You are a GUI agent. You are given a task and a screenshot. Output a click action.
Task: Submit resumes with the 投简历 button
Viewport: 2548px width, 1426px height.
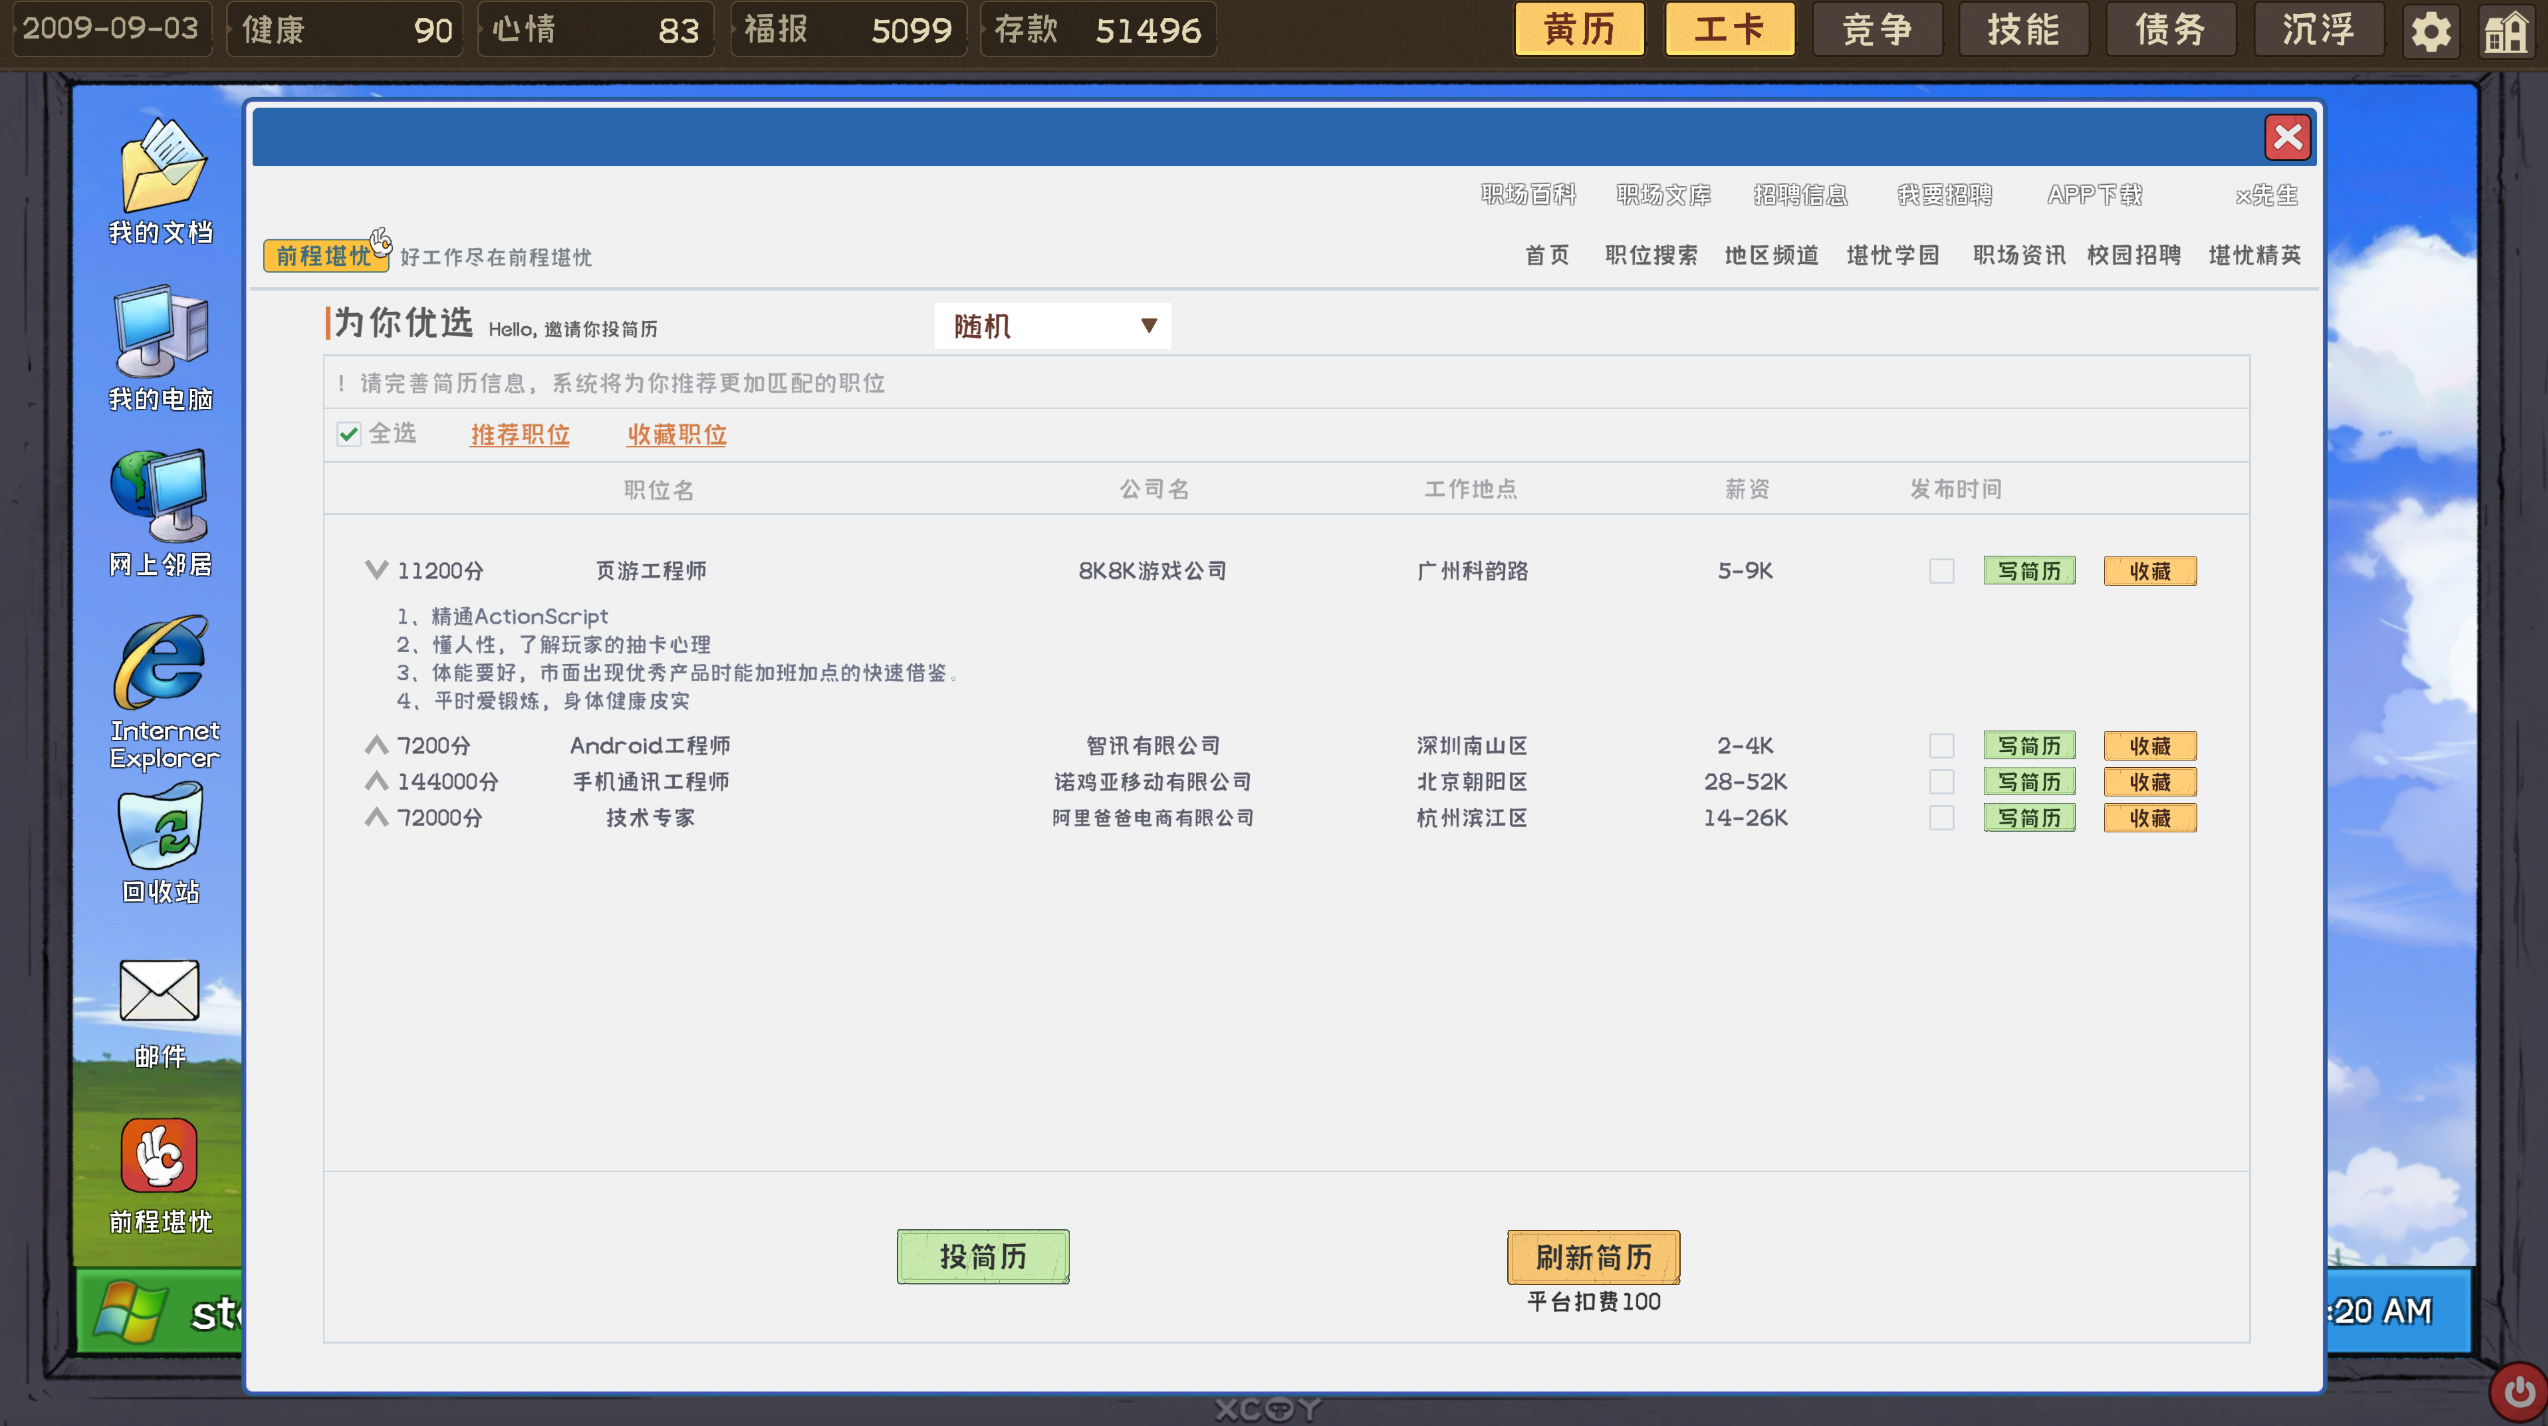pos(981,1256)
